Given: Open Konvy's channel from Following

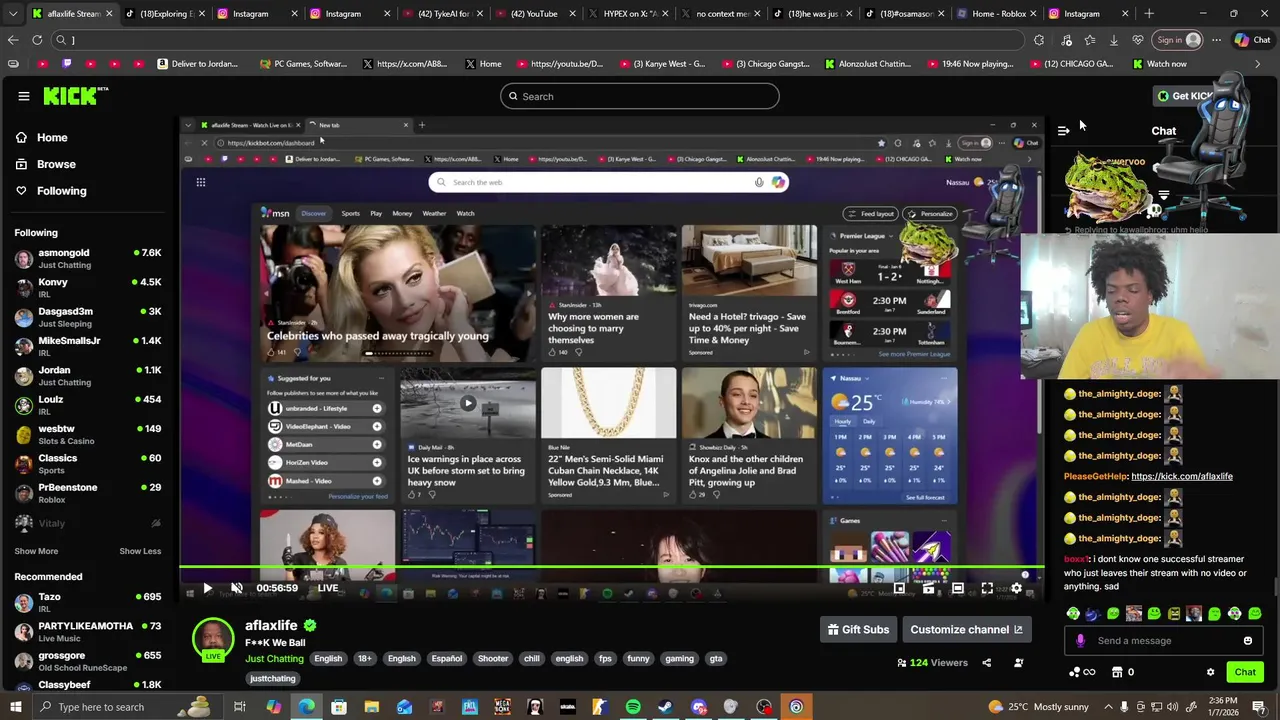Looking at the screenshot, I should coord(88,288).
